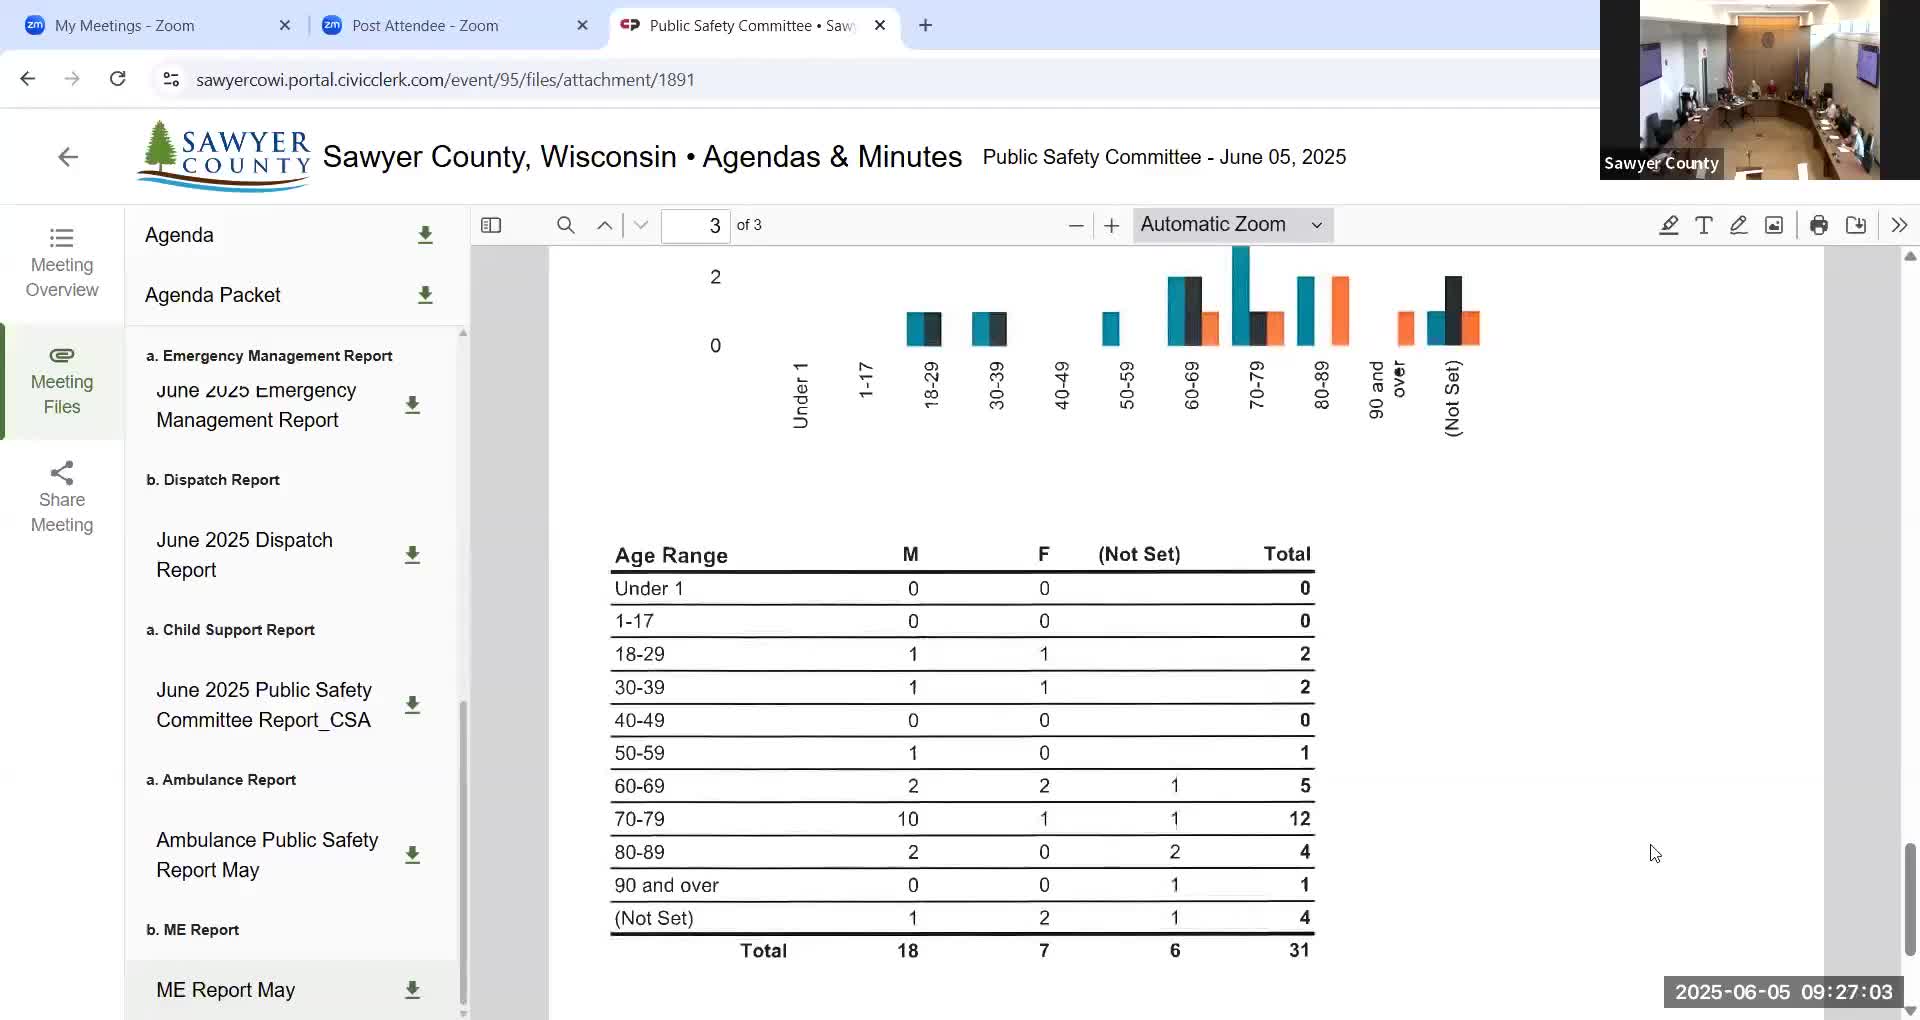Print the PDF document

tap(1818, 225)
